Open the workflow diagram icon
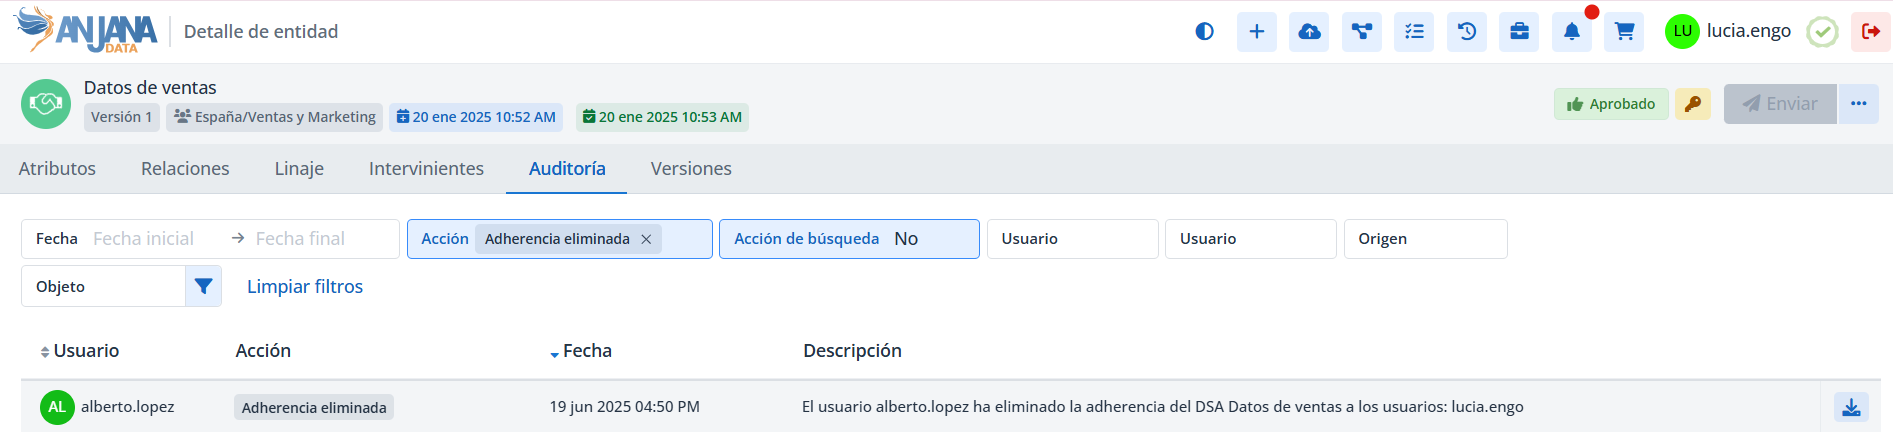The image size is (1893, 432). click(1362, 32)
